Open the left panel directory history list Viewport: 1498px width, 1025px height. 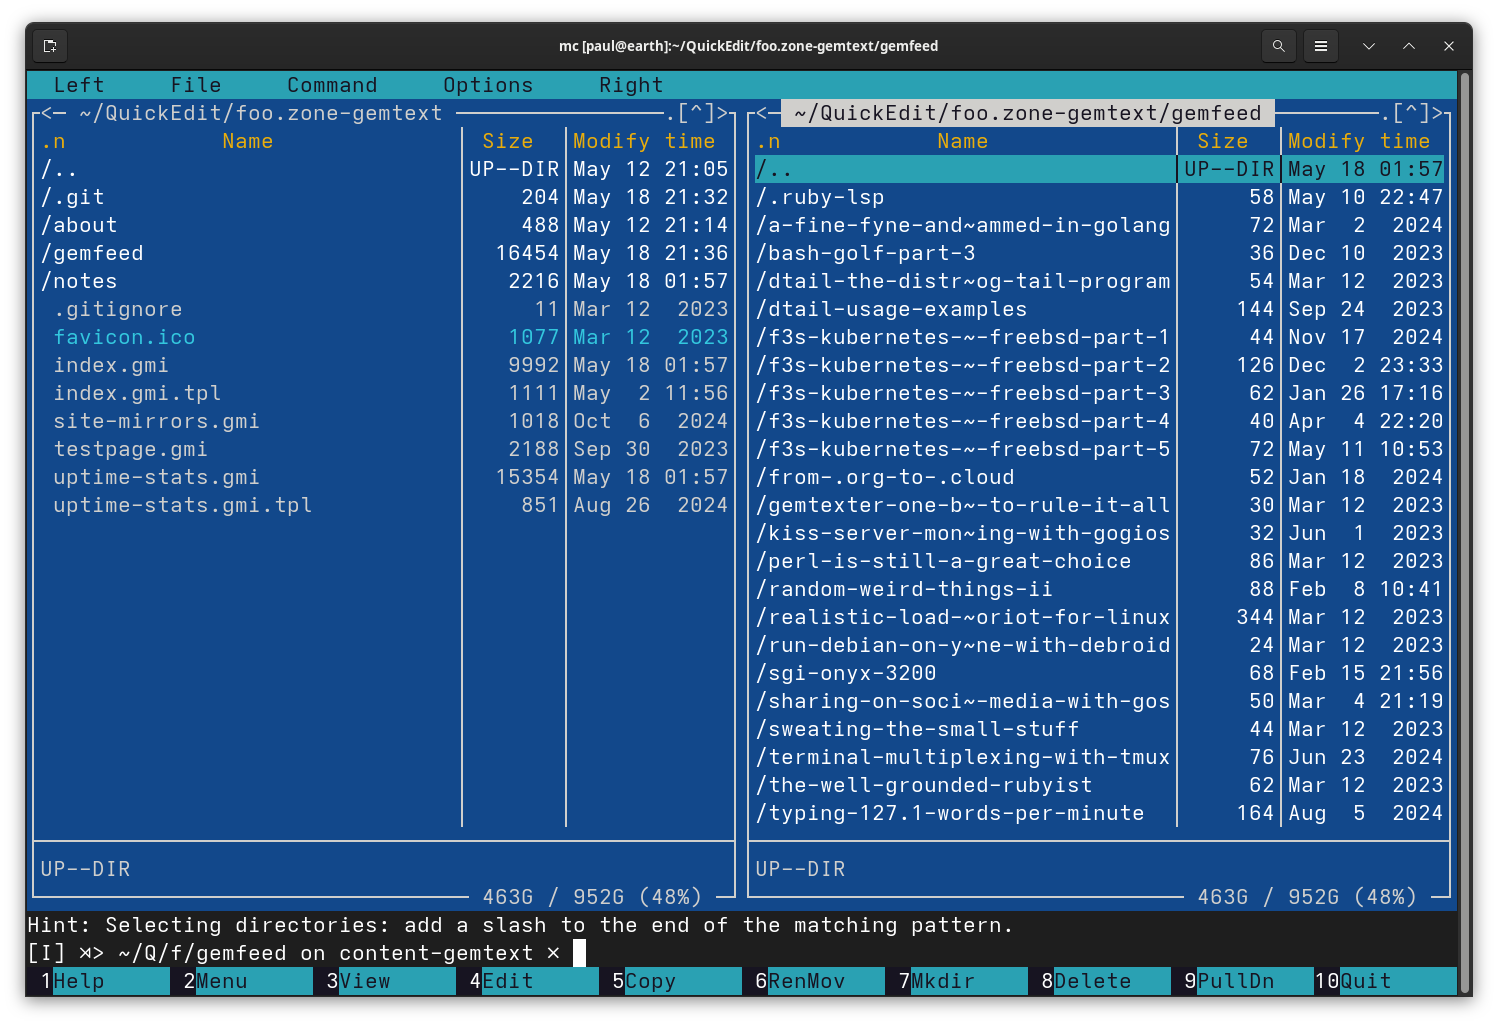point(696,114)
